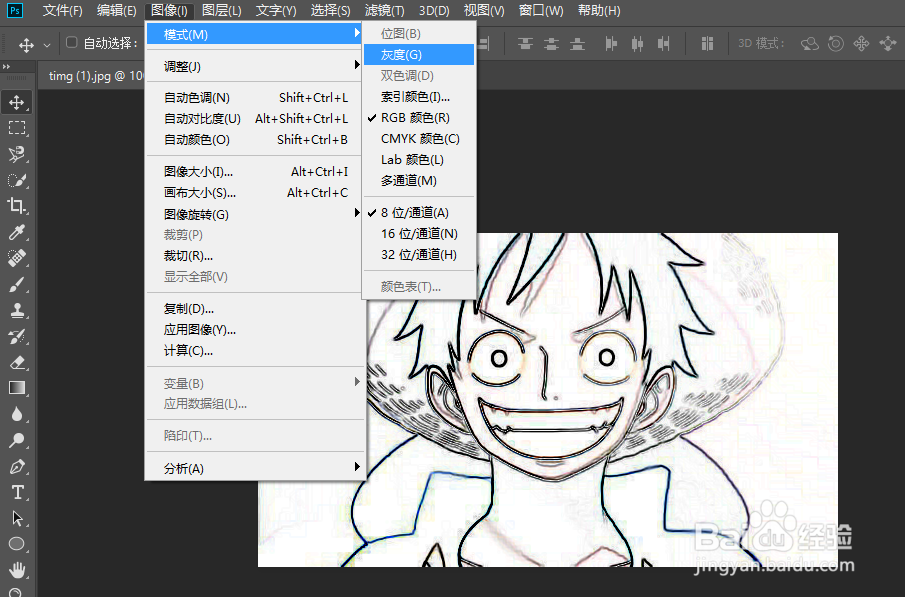Select the Lasso tool
This screenshot has width=905, height=597.
coord(17,154)
